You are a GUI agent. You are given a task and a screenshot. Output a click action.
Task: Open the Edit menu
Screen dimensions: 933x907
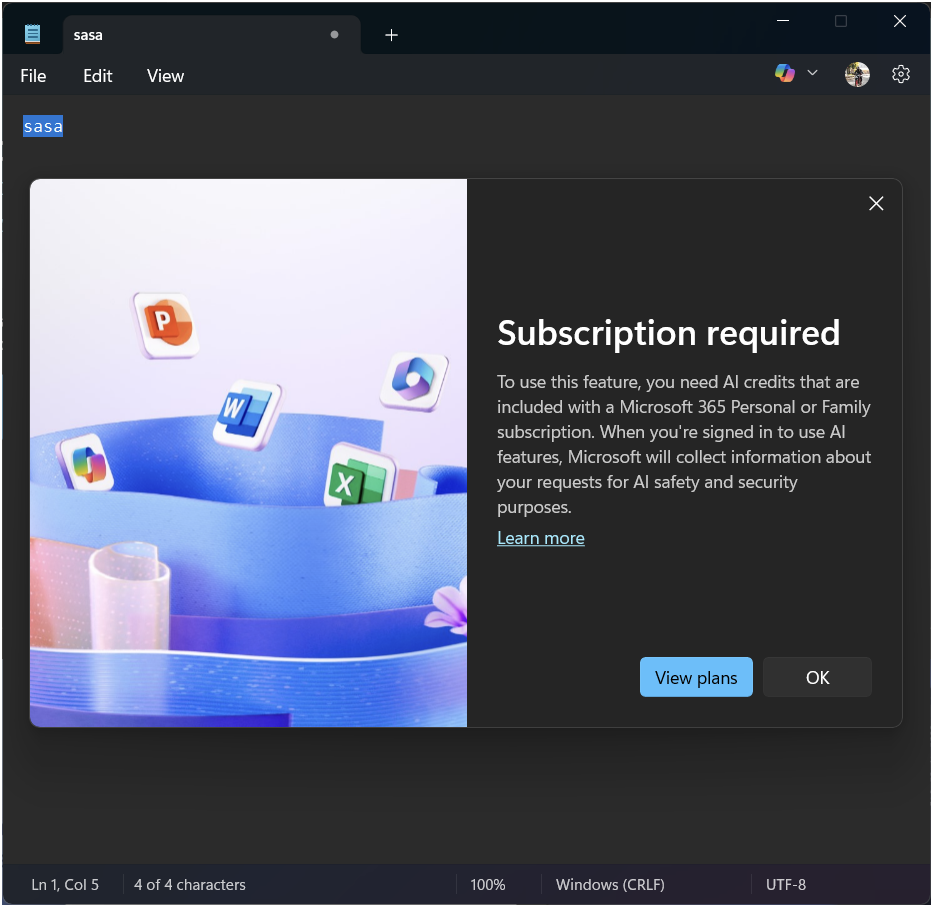coord(98,76)
